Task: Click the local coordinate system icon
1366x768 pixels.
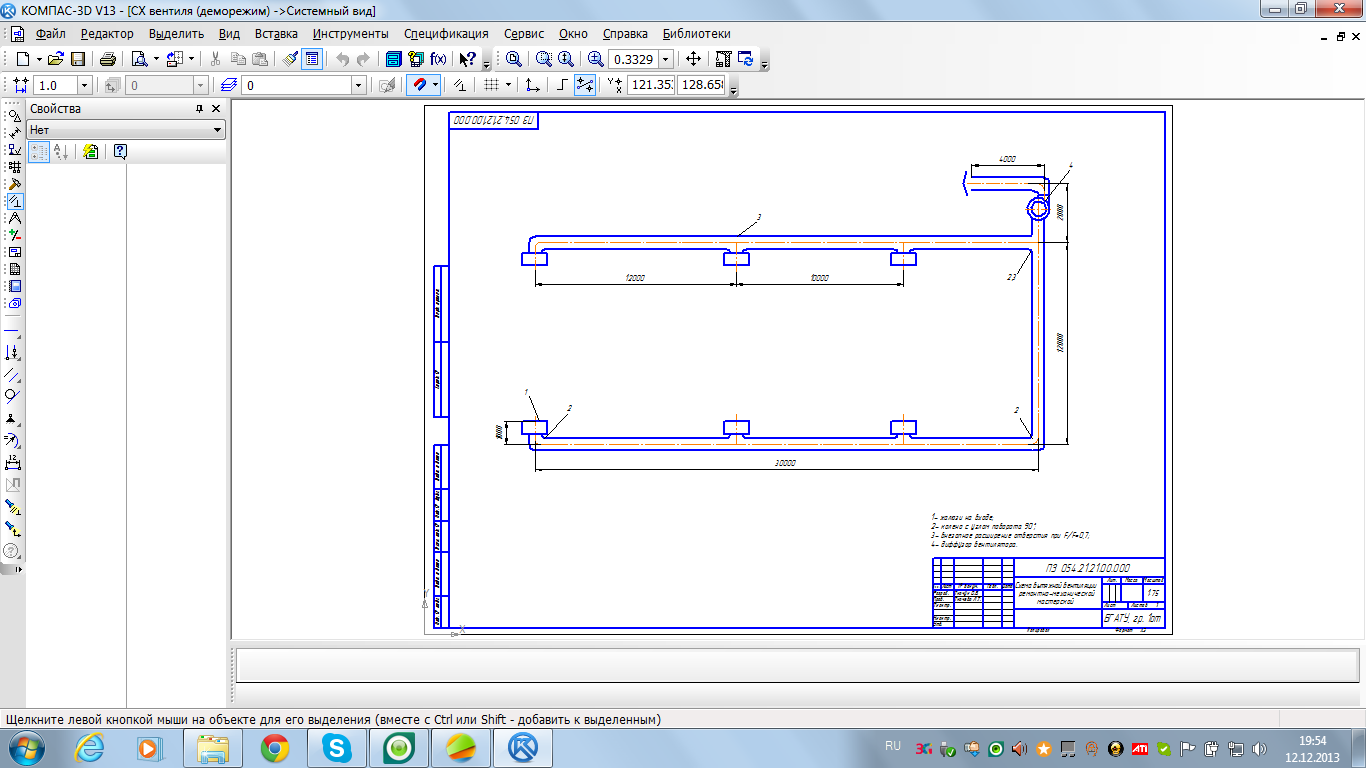Action: point(533,86)
